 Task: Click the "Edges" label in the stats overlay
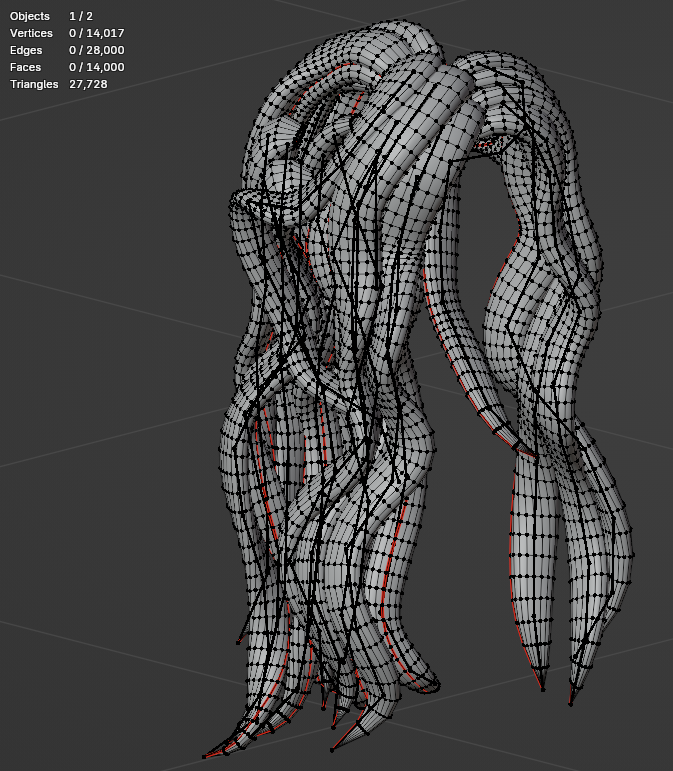26,50
